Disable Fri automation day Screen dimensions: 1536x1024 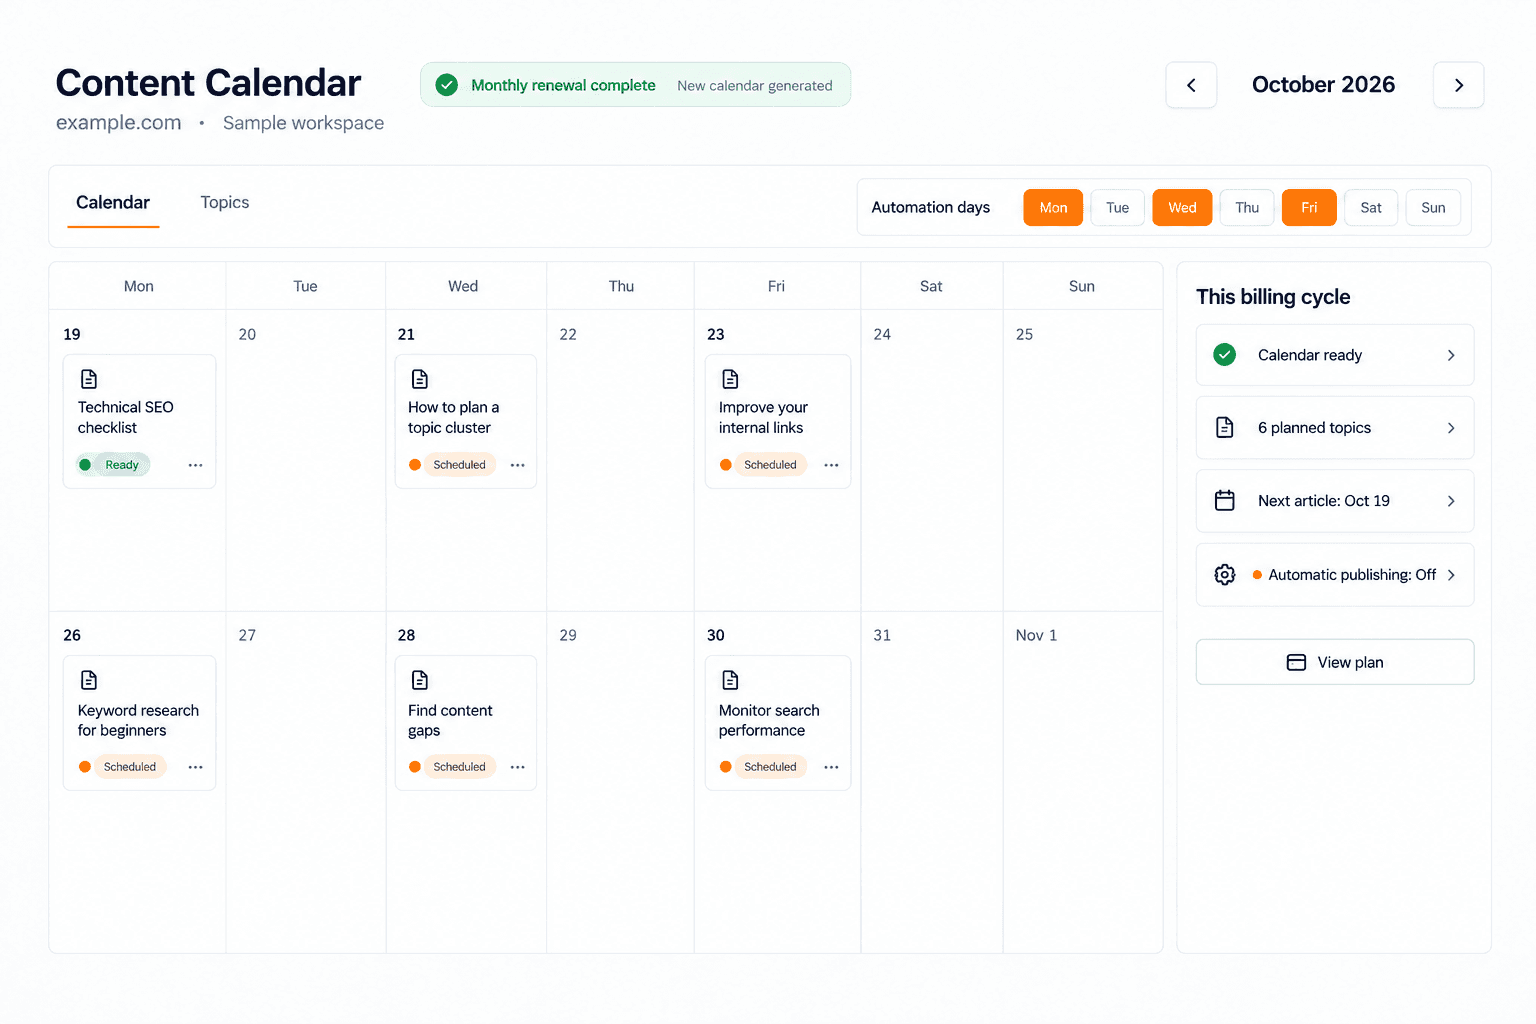(x=1309, y=208)
